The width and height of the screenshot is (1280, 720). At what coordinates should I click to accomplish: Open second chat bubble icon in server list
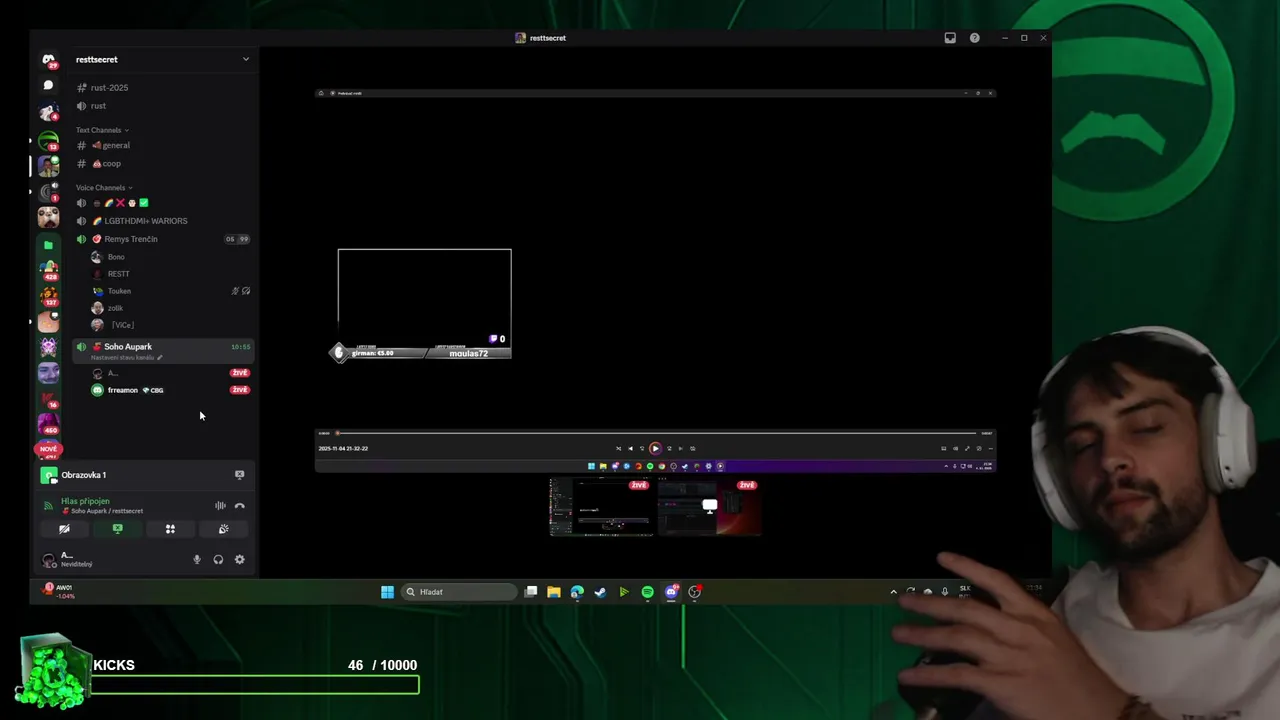click(x=48, y=85)
